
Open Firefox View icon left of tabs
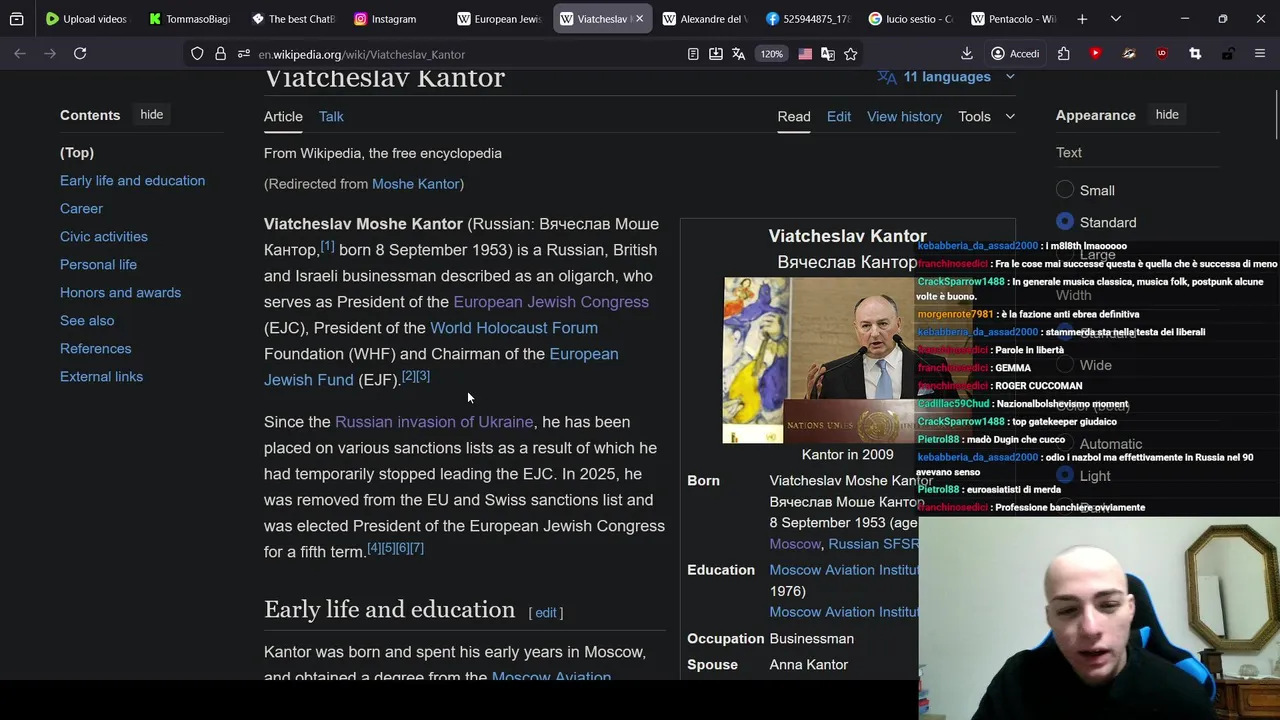[17, 19]
